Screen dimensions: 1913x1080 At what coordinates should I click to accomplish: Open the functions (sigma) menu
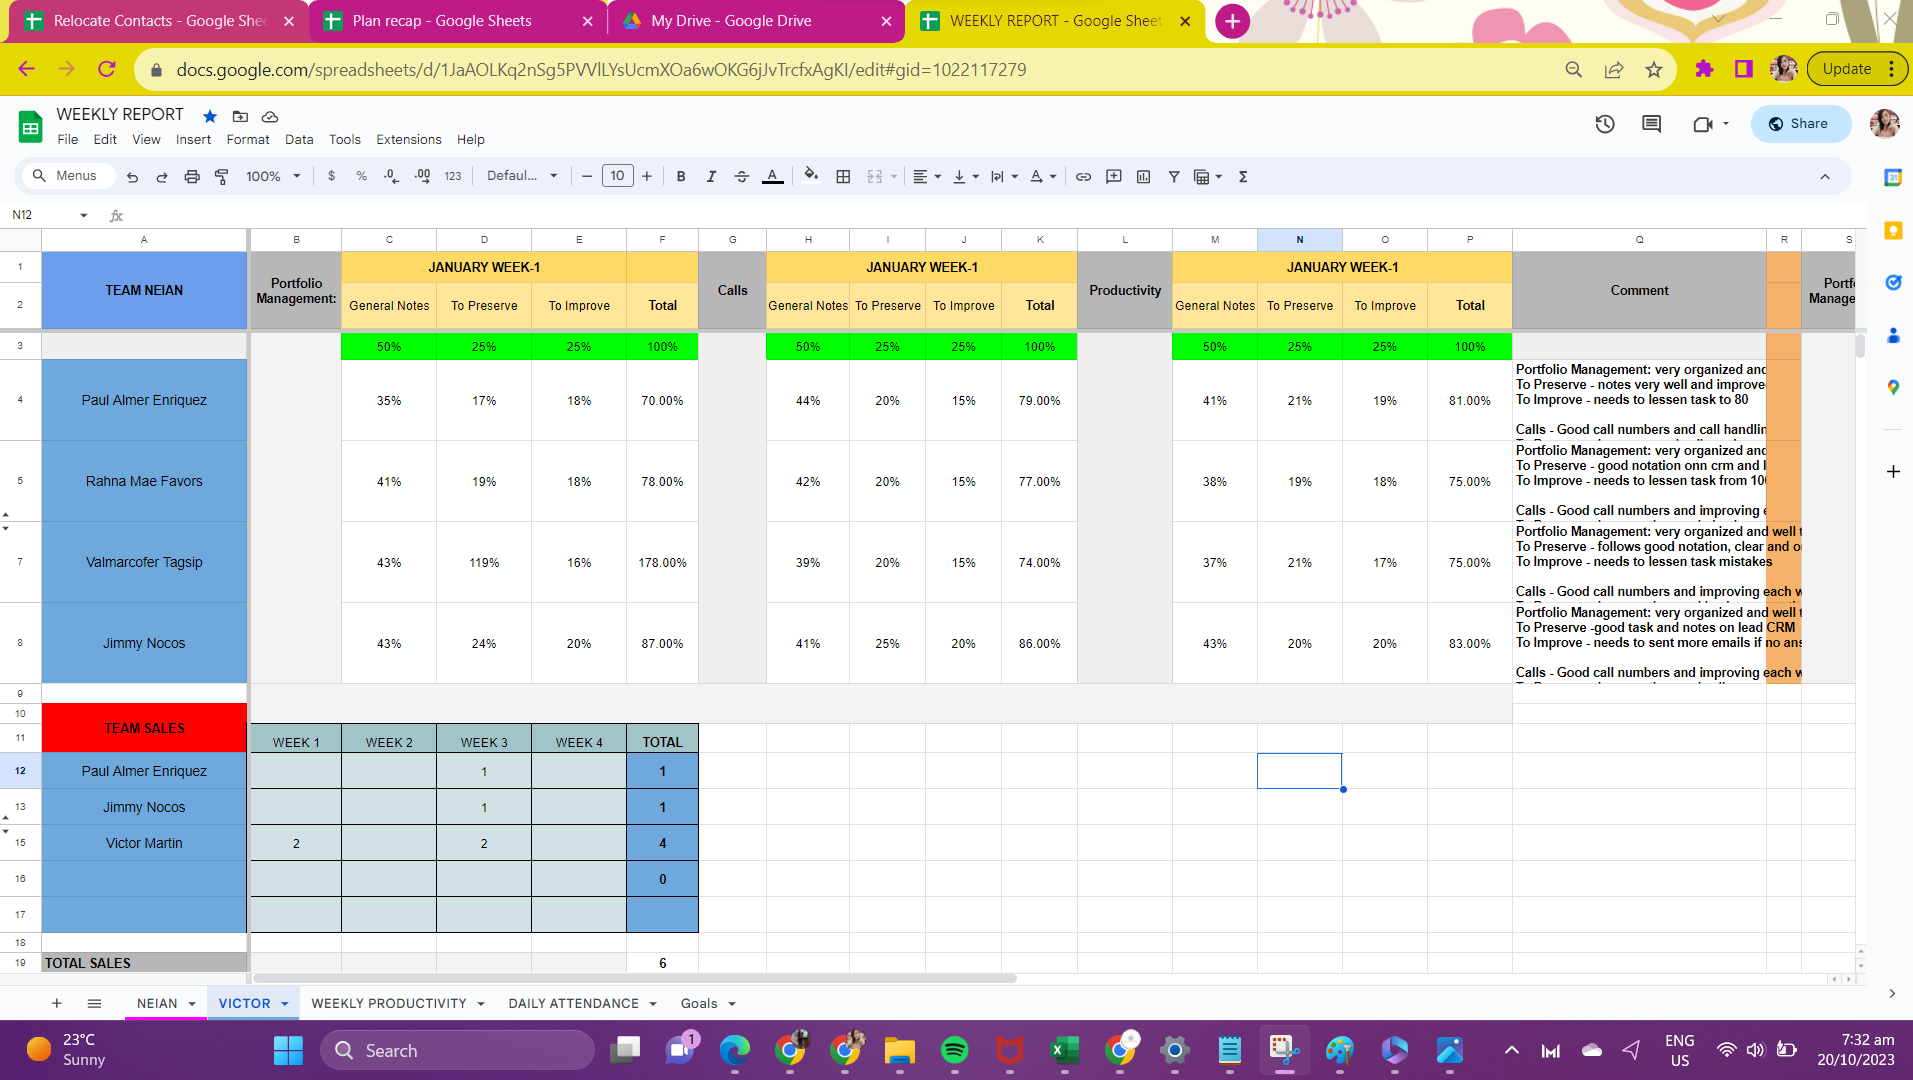(1243, 176)
